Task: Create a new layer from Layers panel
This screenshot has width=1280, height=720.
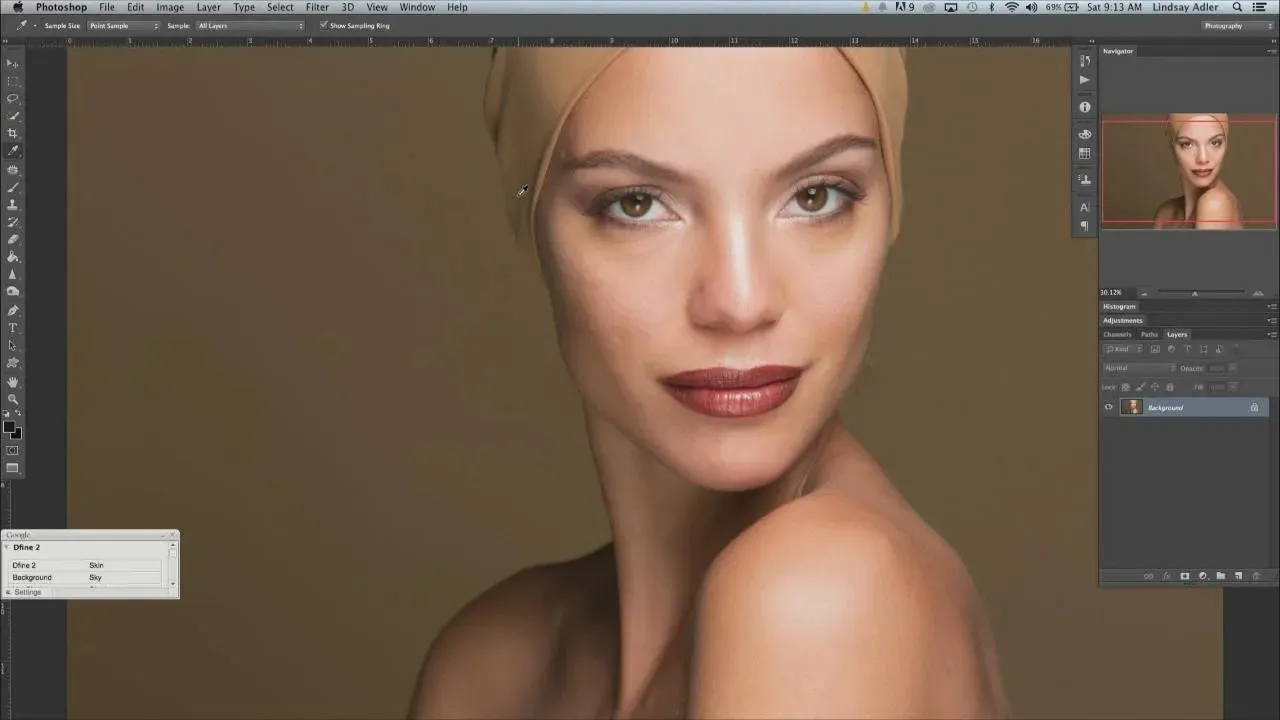Action: 1238,576
